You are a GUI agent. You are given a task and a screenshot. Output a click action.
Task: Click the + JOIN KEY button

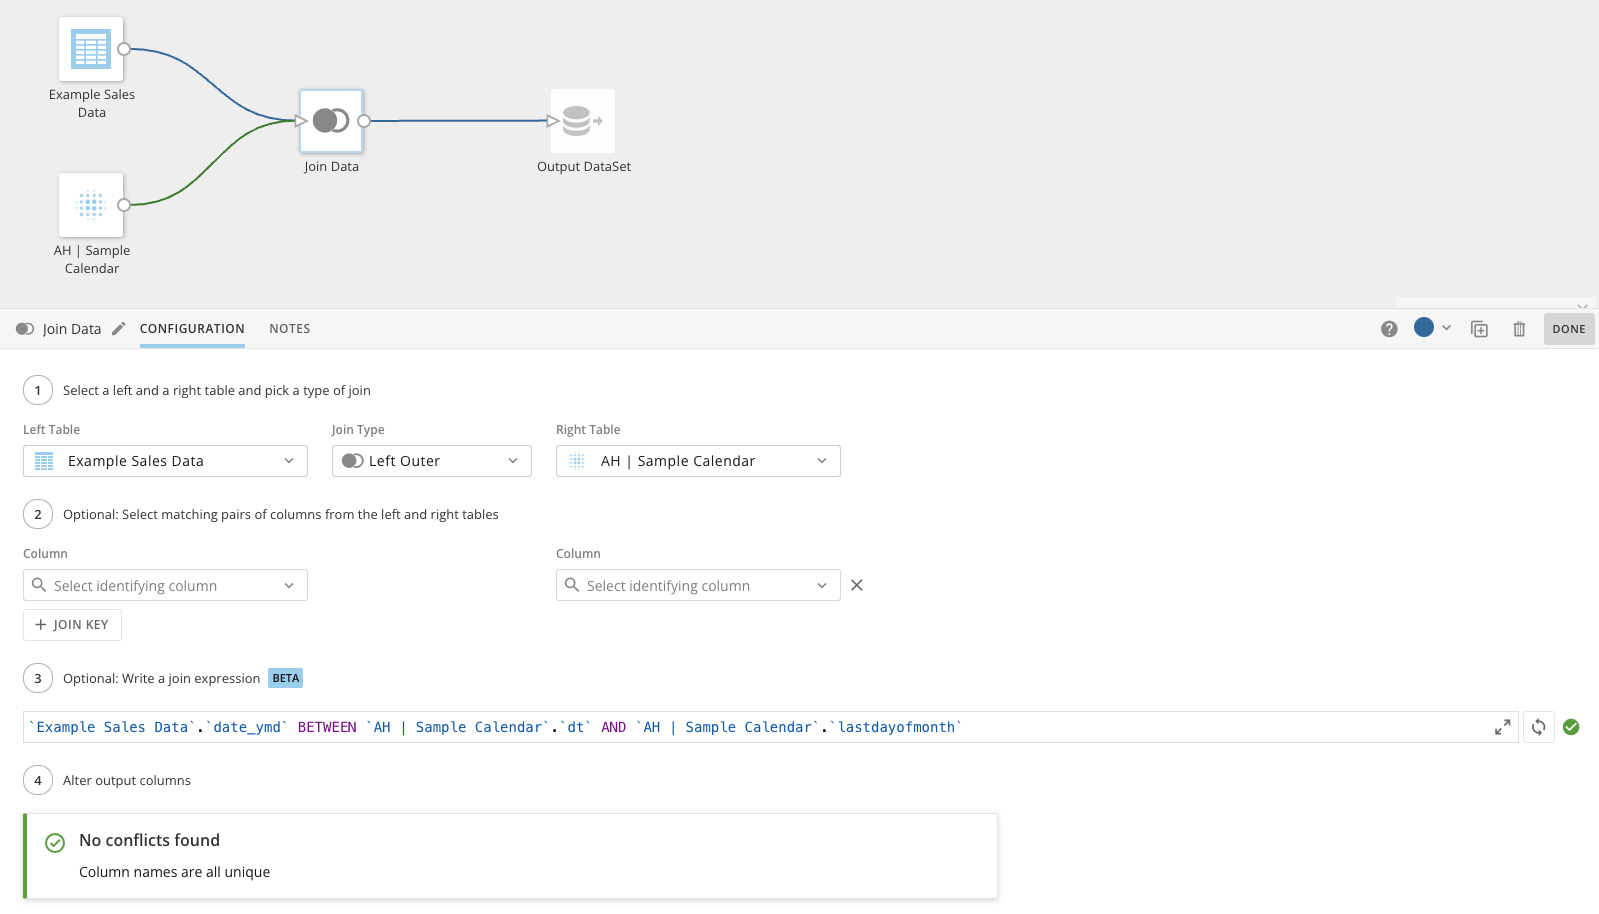(x=72, y=625)
